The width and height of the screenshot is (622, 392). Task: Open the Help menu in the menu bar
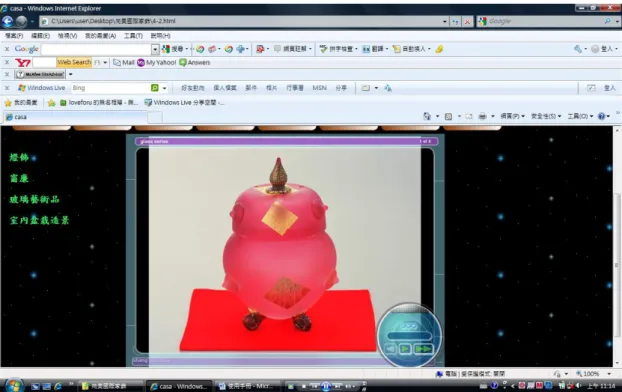point(160,36)
